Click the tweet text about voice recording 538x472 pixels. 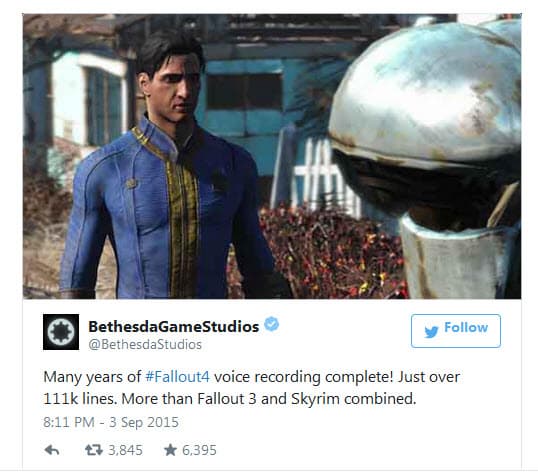(252, 388)
